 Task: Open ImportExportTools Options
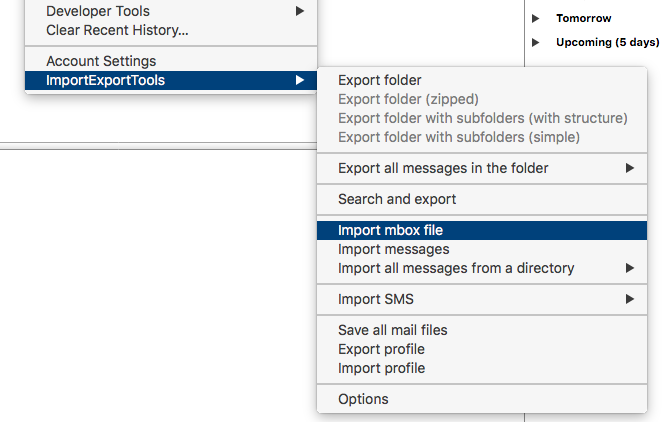pos(363,399)
